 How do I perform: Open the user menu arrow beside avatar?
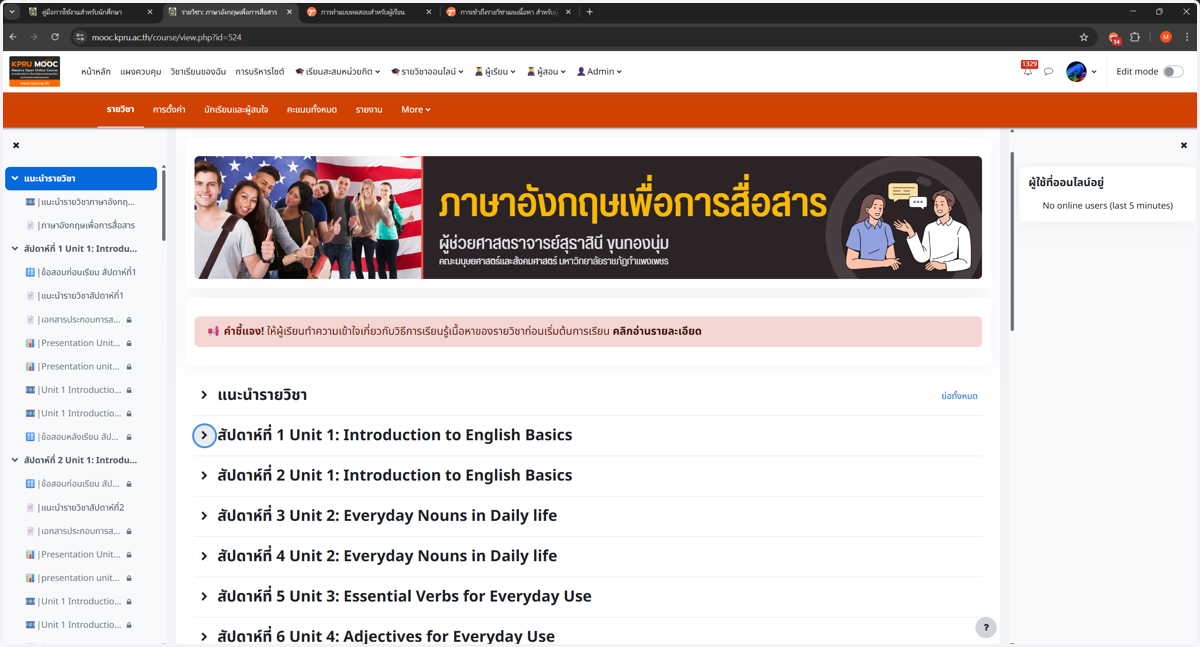pos(1094,72)
